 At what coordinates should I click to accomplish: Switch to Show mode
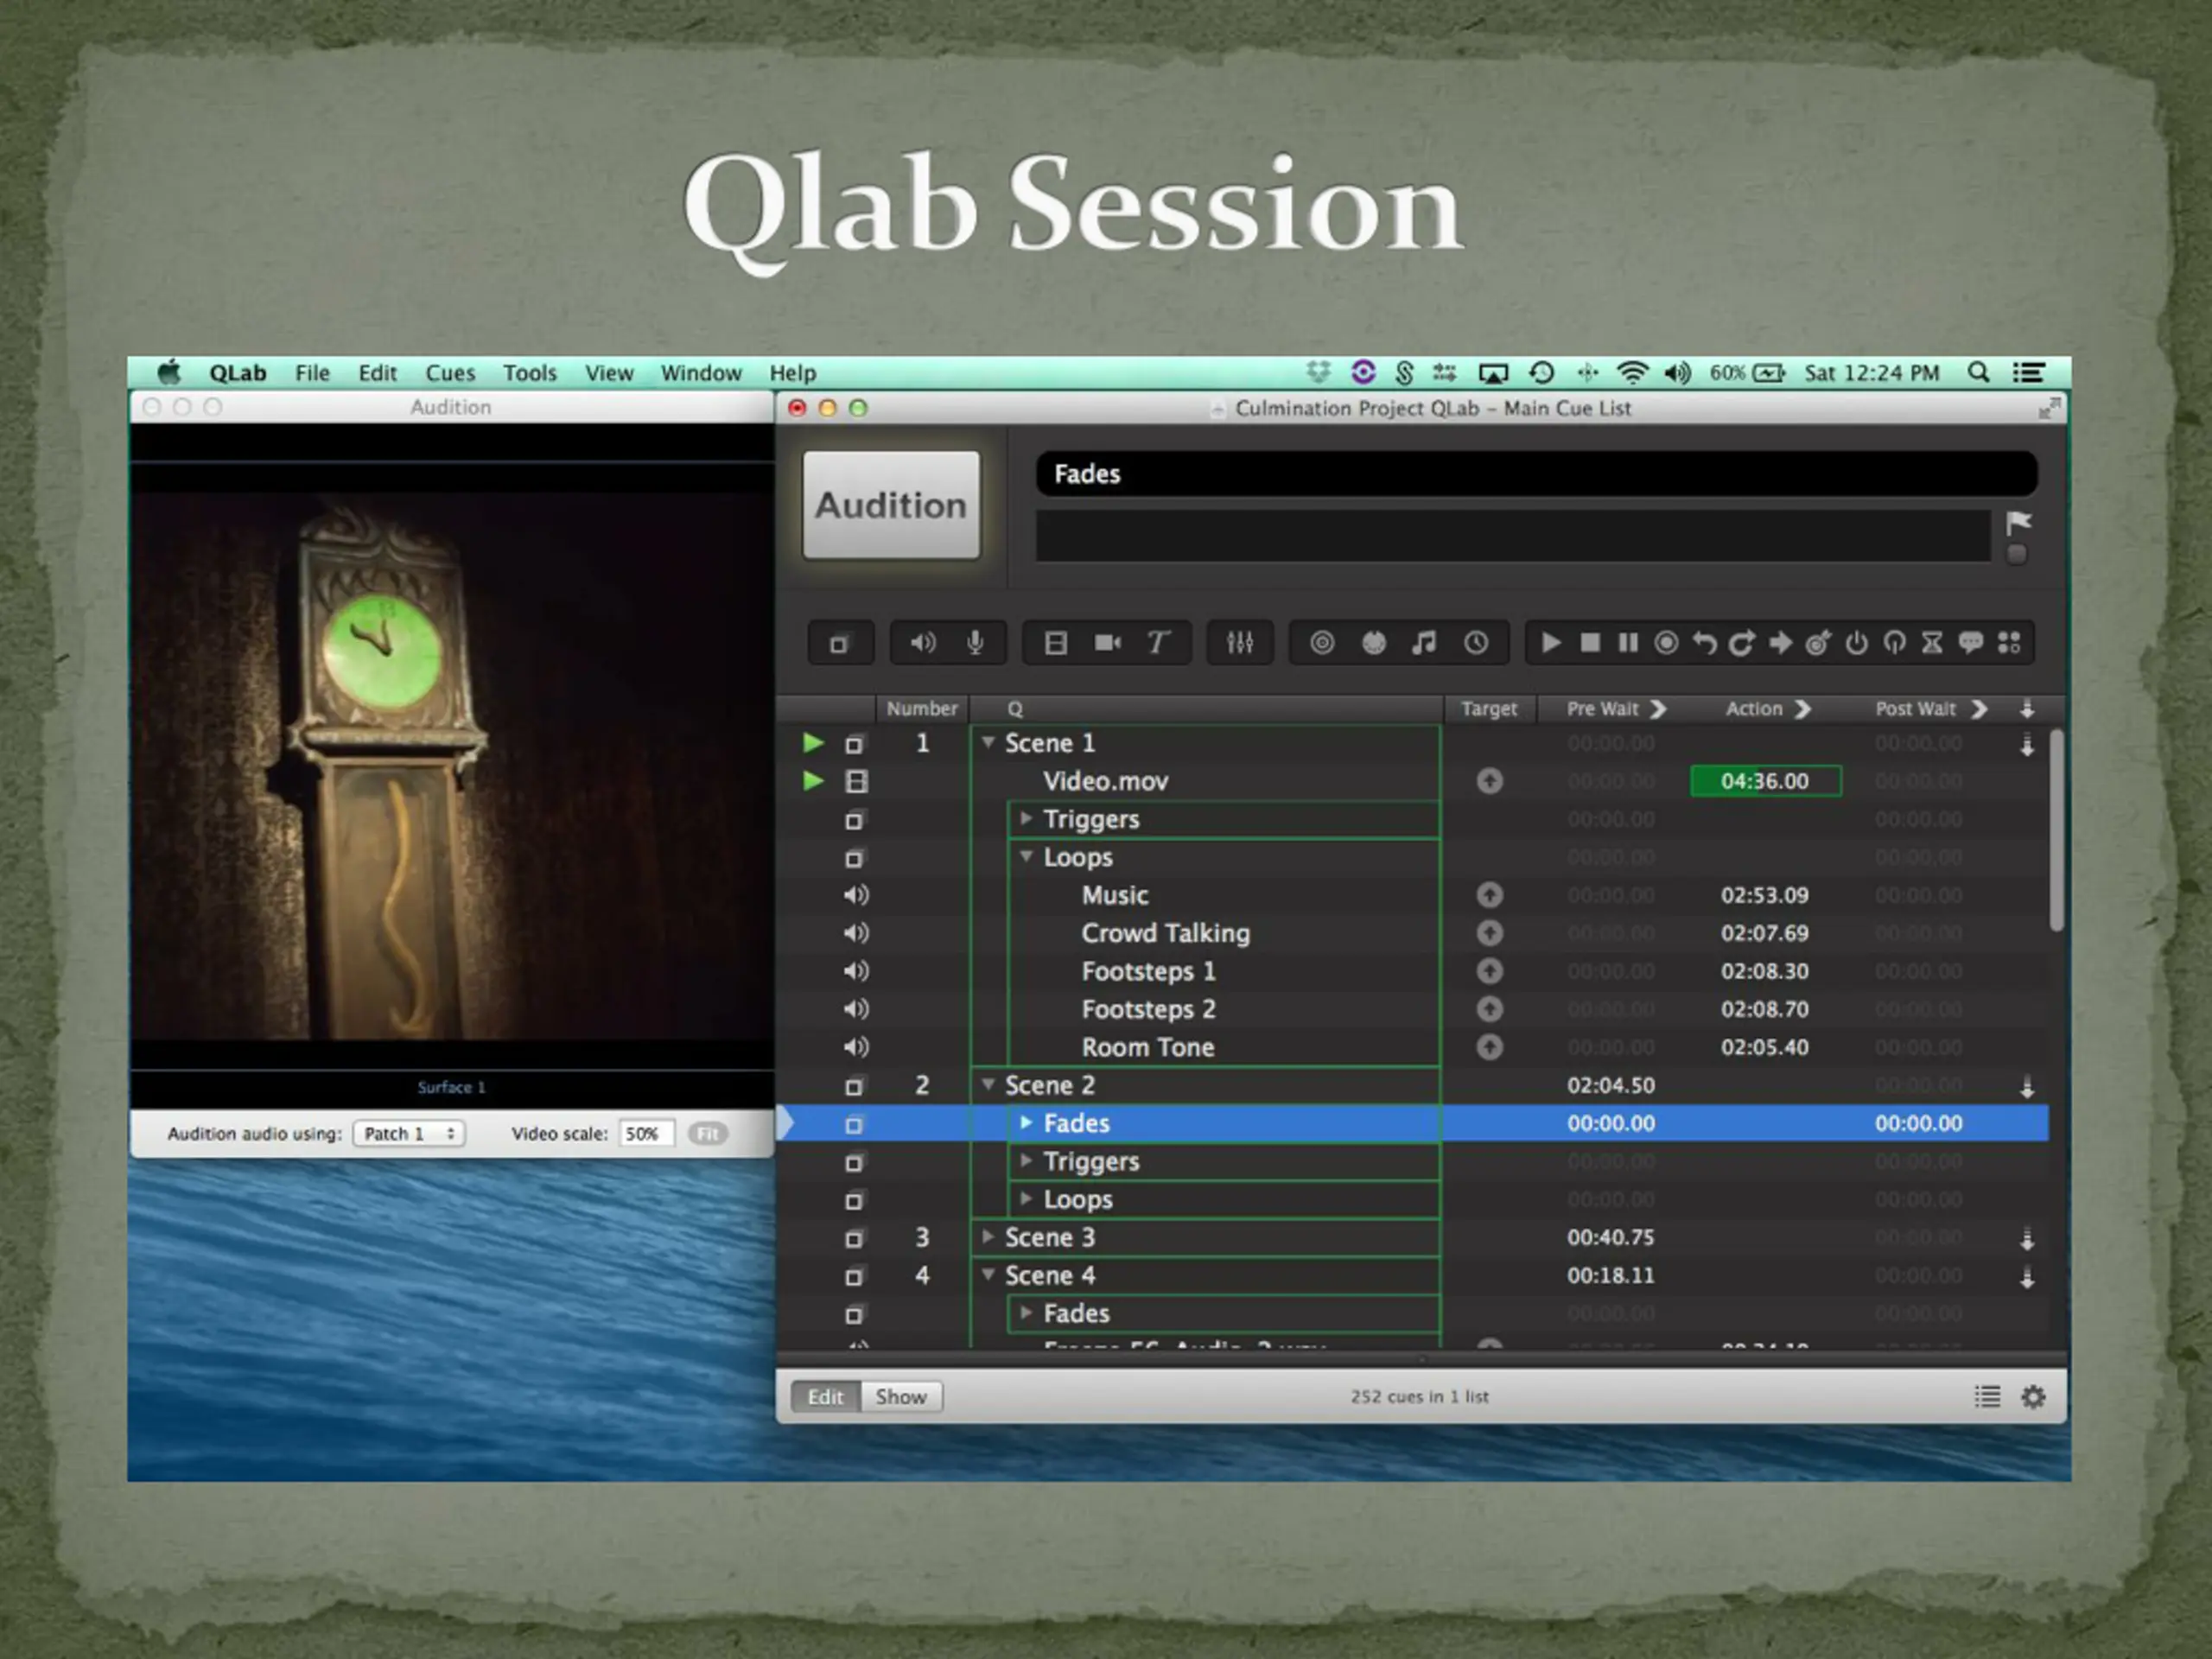click(x=901, y=1397)
